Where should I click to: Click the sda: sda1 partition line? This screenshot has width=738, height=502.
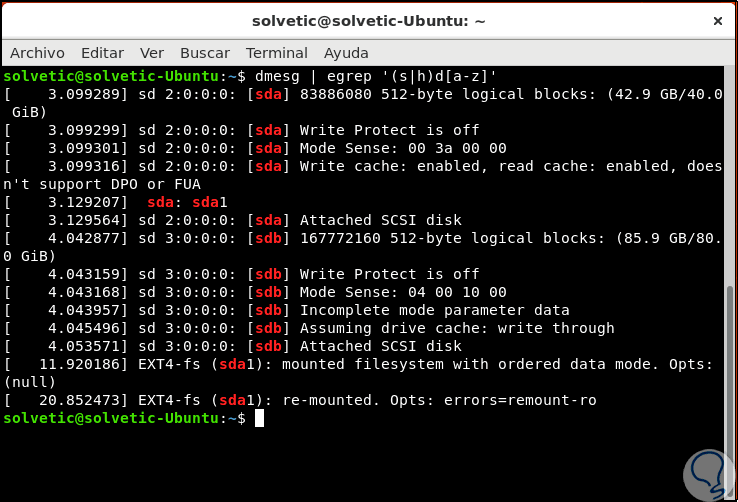[116, 202]
